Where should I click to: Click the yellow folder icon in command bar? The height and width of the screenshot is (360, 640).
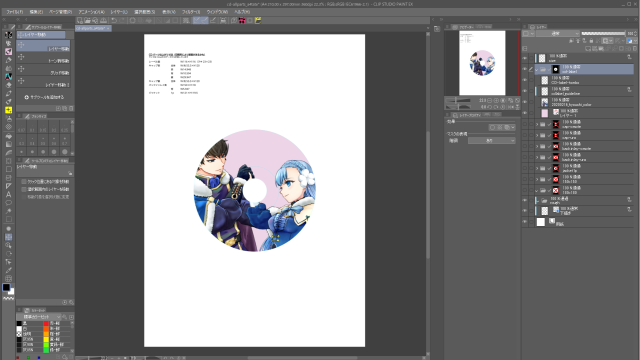click(258, 20)
